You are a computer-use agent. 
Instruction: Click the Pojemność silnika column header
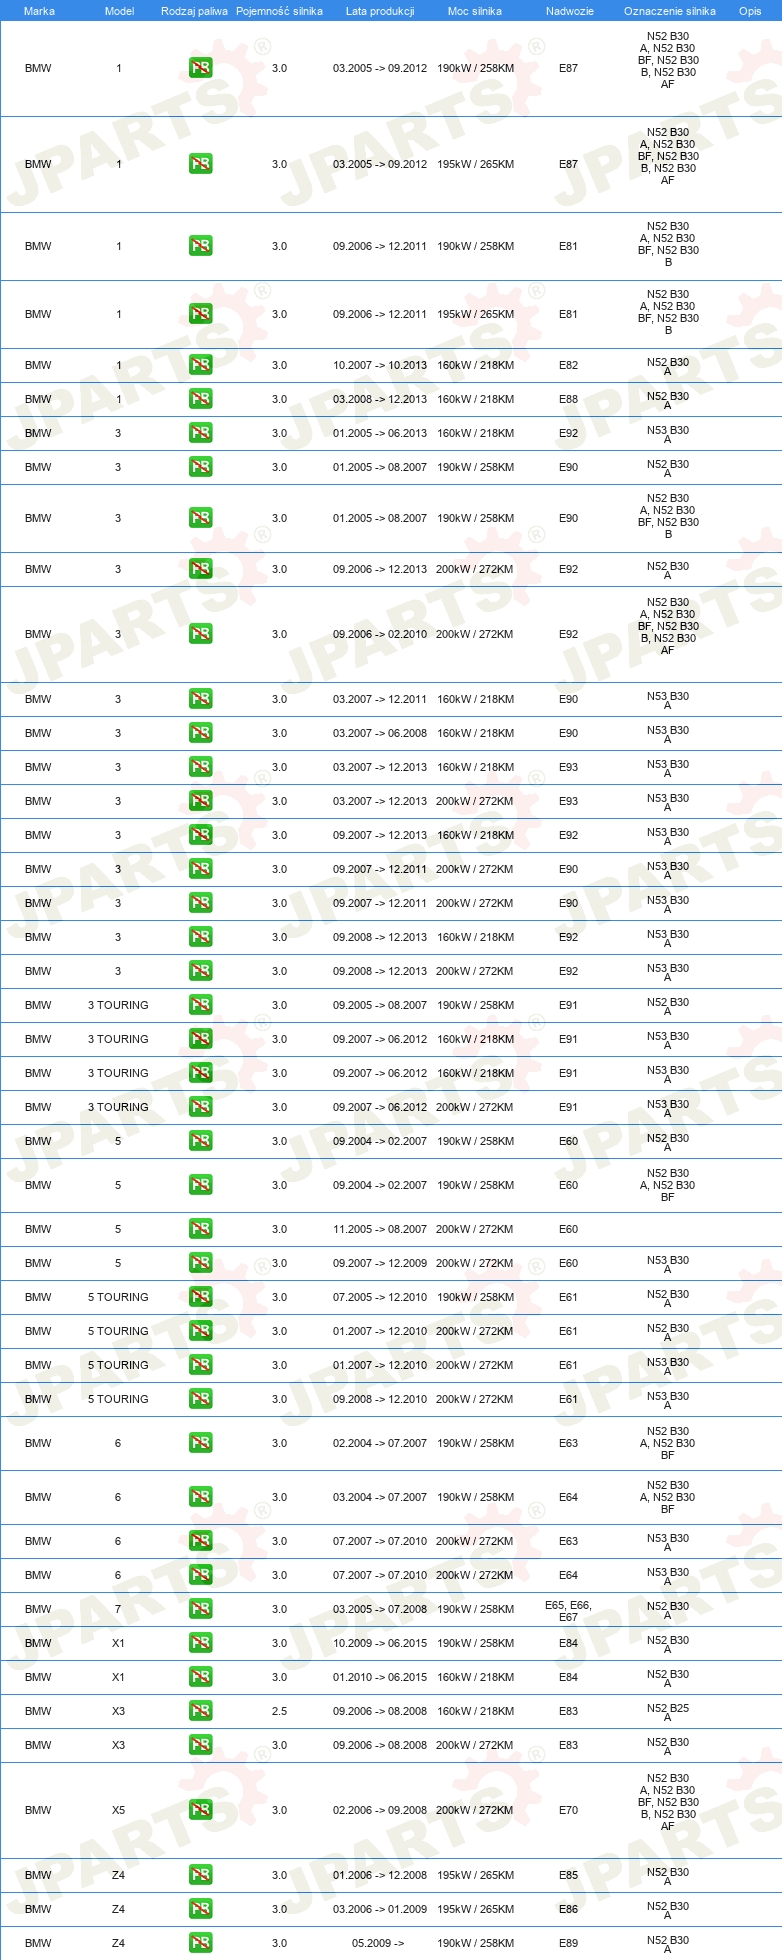279,11
